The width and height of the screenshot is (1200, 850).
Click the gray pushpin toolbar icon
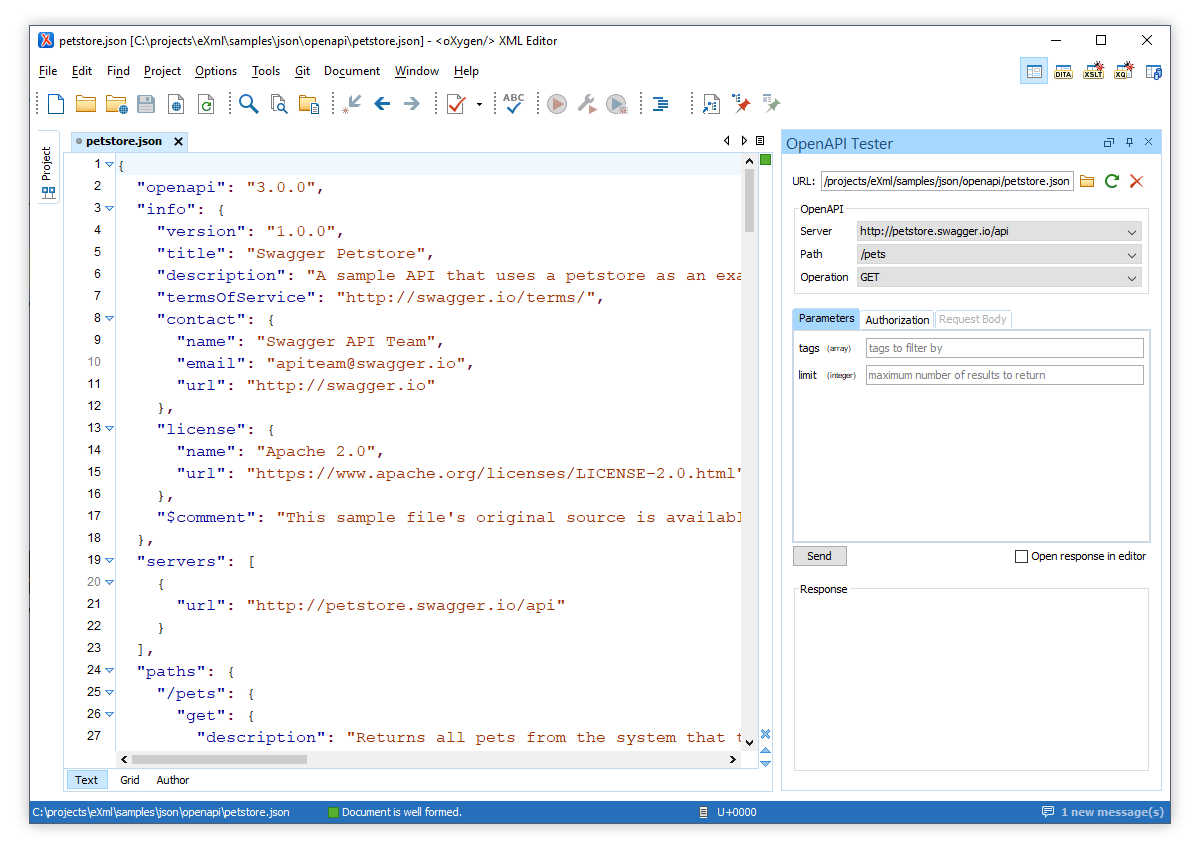coord(771,103)
